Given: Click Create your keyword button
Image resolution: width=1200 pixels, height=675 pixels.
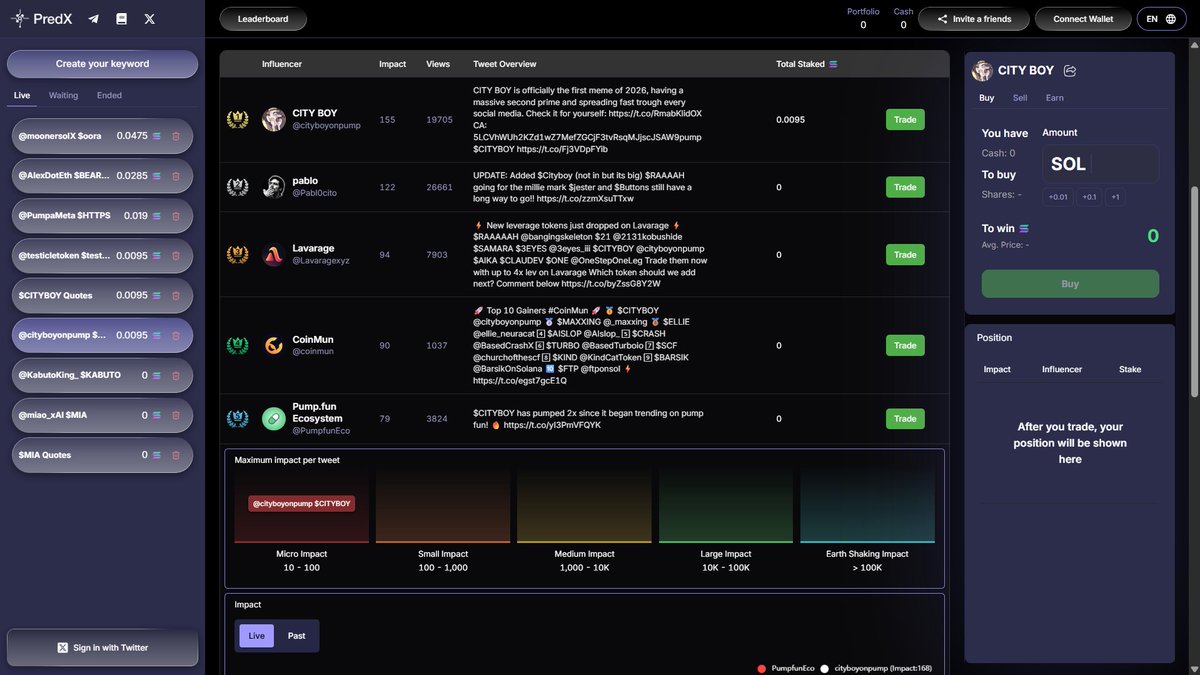Looking at the screenshot, I should [x=102, y=64].
